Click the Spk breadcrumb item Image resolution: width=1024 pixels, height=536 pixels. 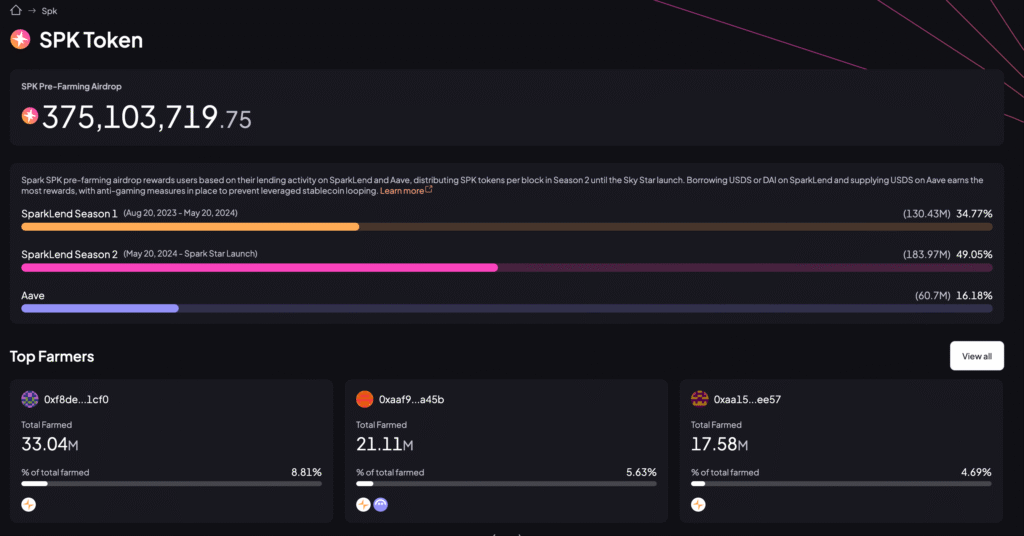tap(49, 11)
